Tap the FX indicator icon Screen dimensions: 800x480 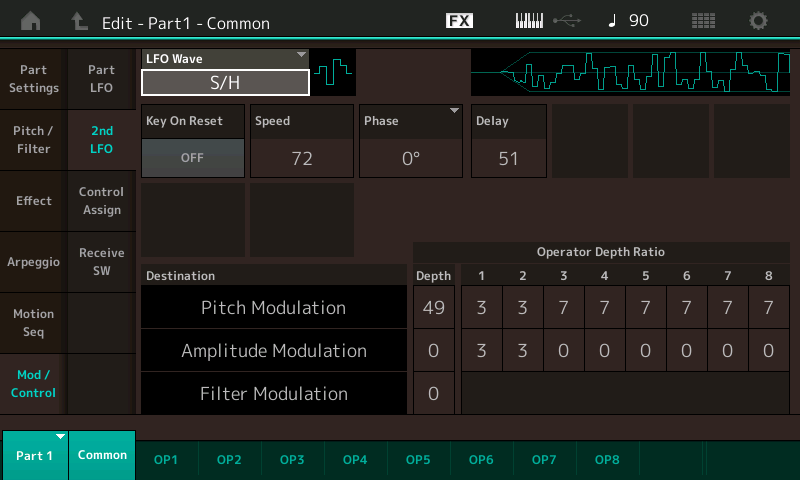tap(459, 21)
